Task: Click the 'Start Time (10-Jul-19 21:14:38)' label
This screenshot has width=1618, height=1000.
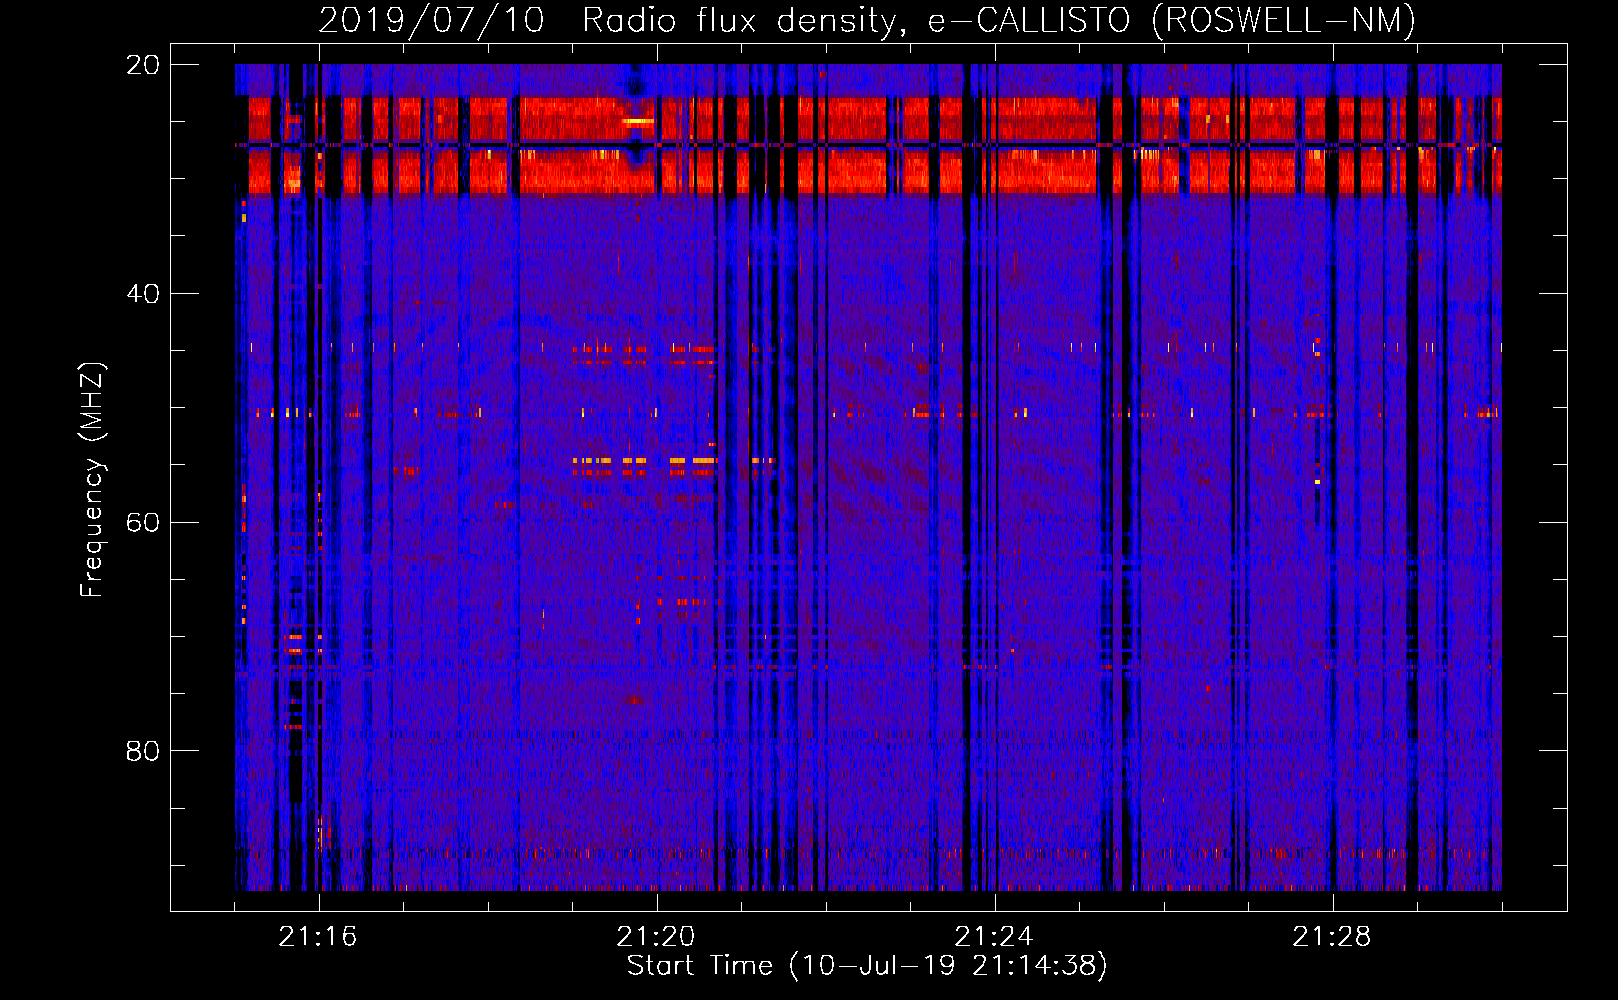Action: pos(867,966)
